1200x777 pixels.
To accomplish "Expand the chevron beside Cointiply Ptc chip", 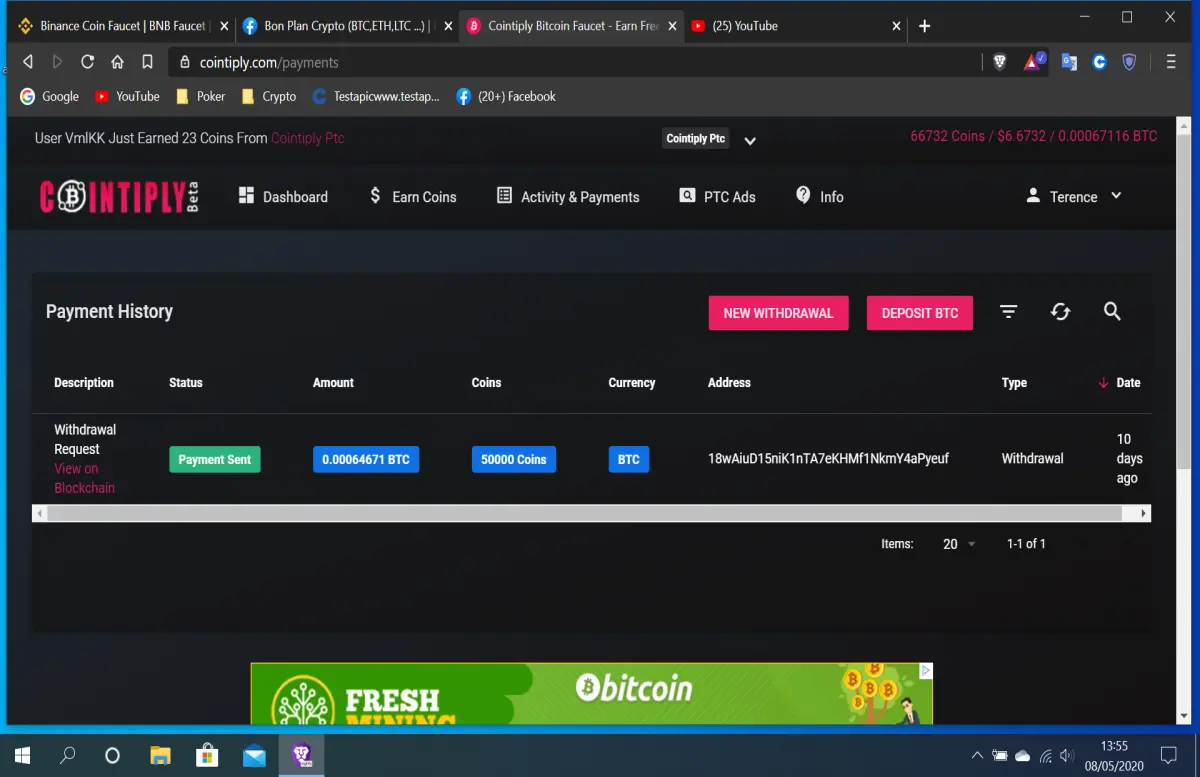I will (x=750, y=141).
